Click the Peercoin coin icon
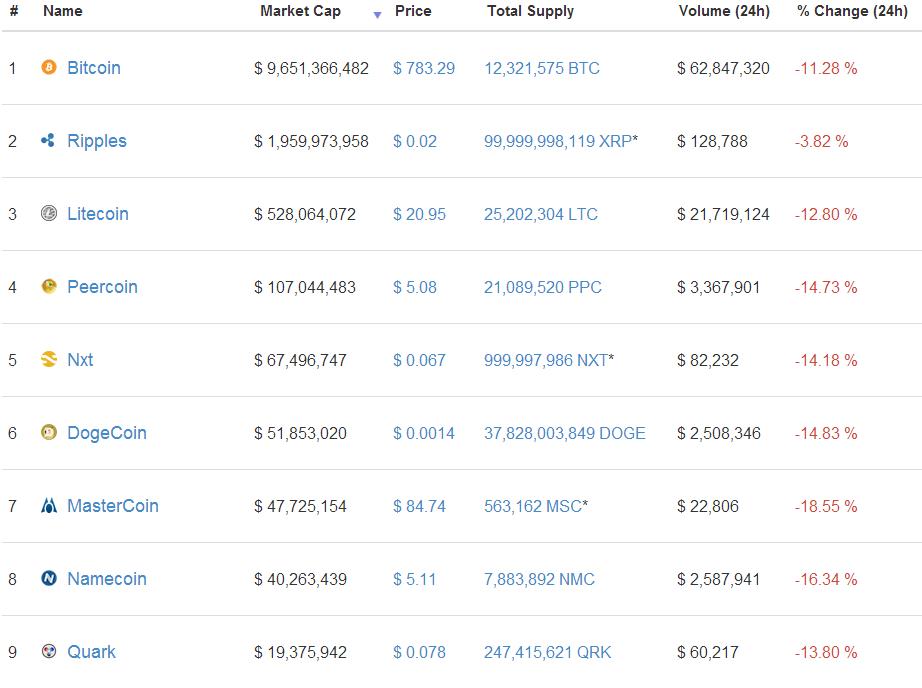The width and height of the screenshot is (922, 688). coord(49,286)
